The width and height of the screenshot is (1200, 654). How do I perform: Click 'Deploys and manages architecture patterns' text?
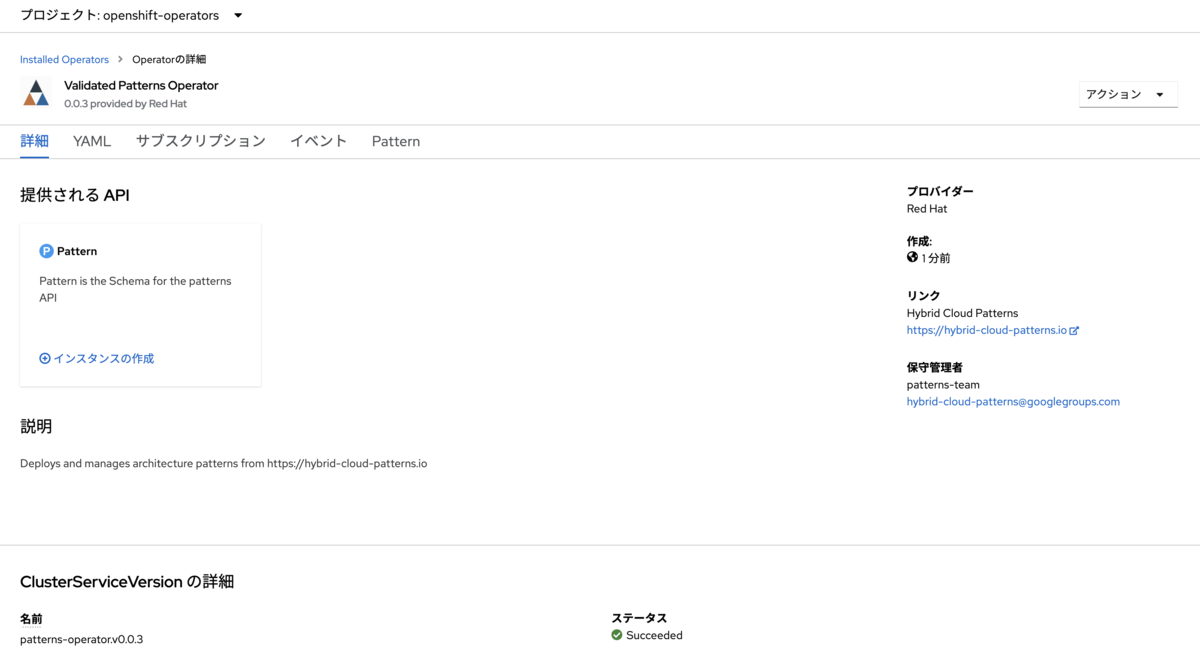[223, 464]
